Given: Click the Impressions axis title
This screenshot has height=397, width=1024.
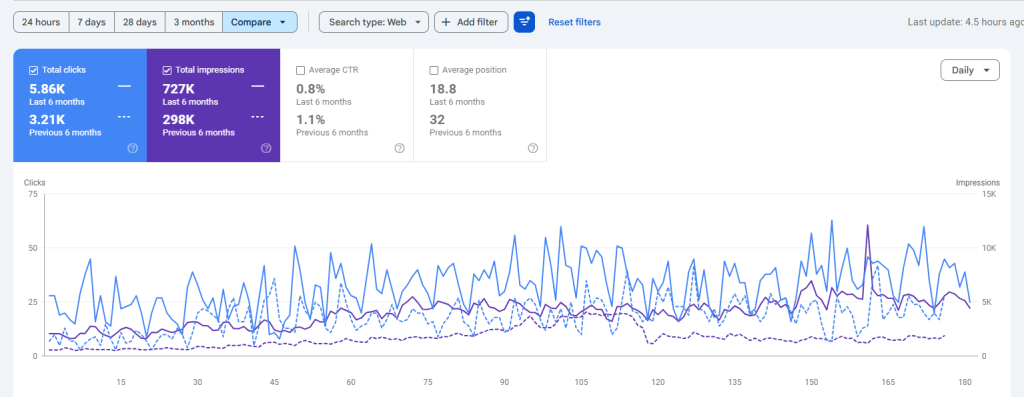Looking at the screenshot, I should pyautogui.click(x=978, y=183).
